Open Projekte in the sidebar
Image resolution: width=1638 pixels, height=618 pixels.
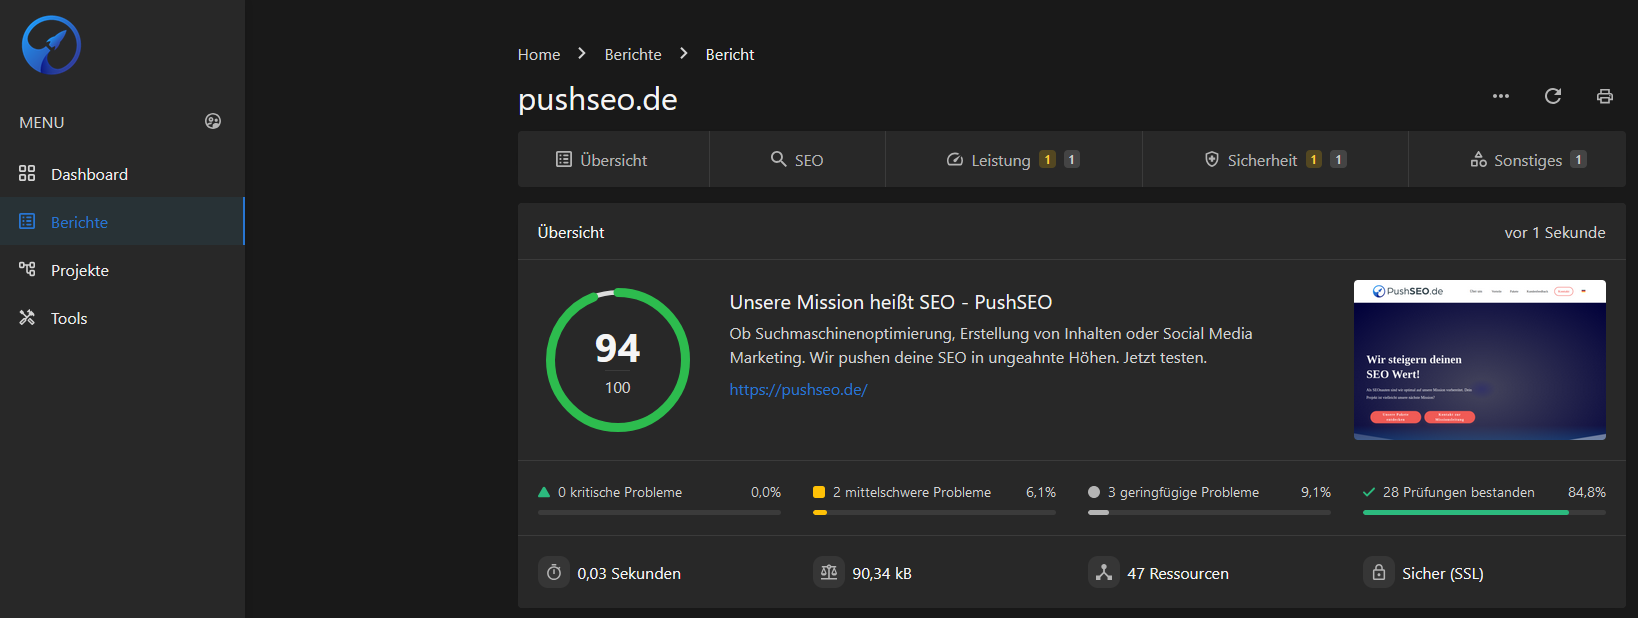122,270
